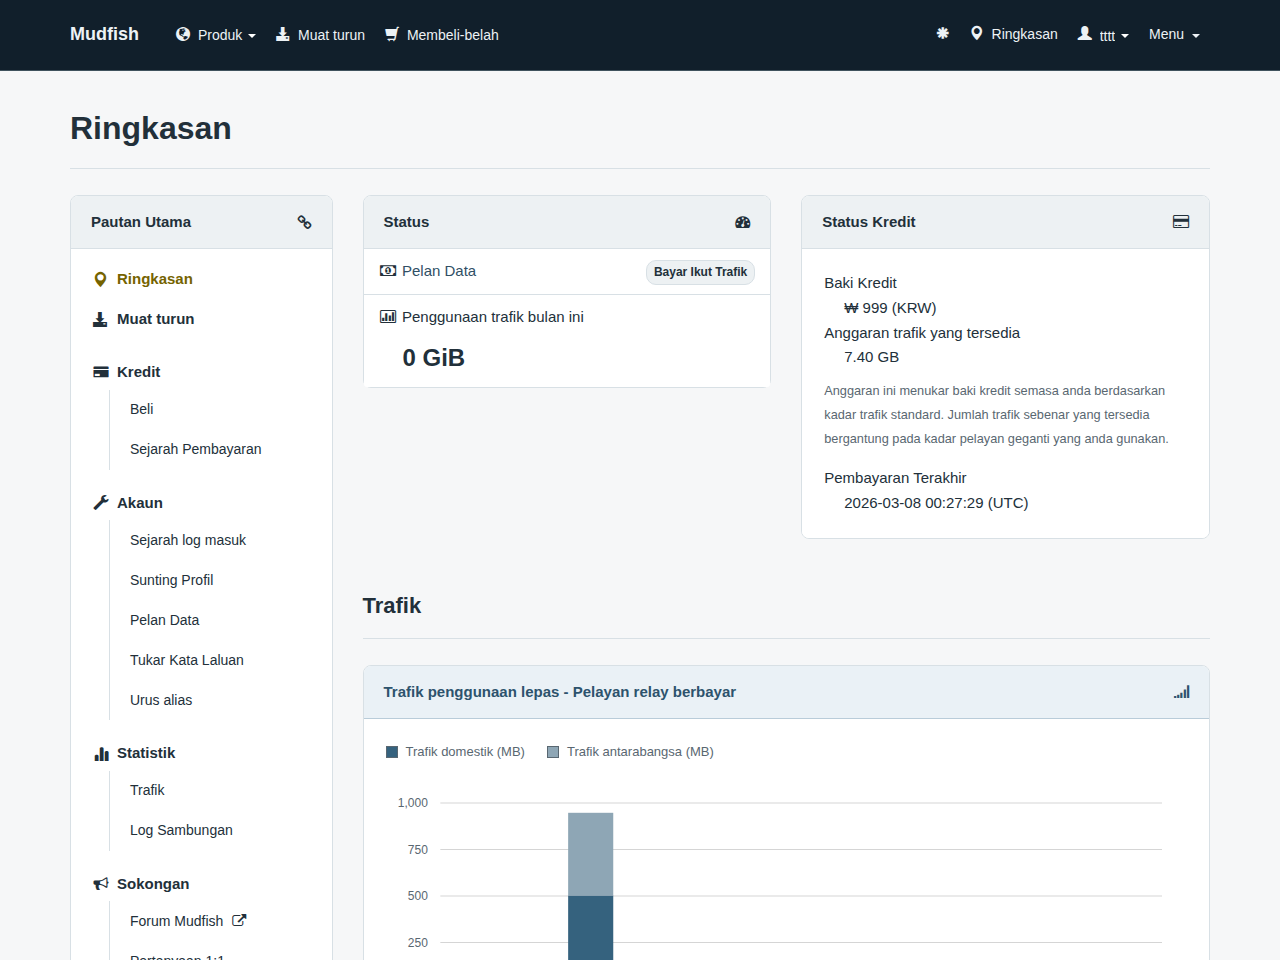Click the grey international traffic bar segment
The image size is (1280, 960).
[591, 854]
